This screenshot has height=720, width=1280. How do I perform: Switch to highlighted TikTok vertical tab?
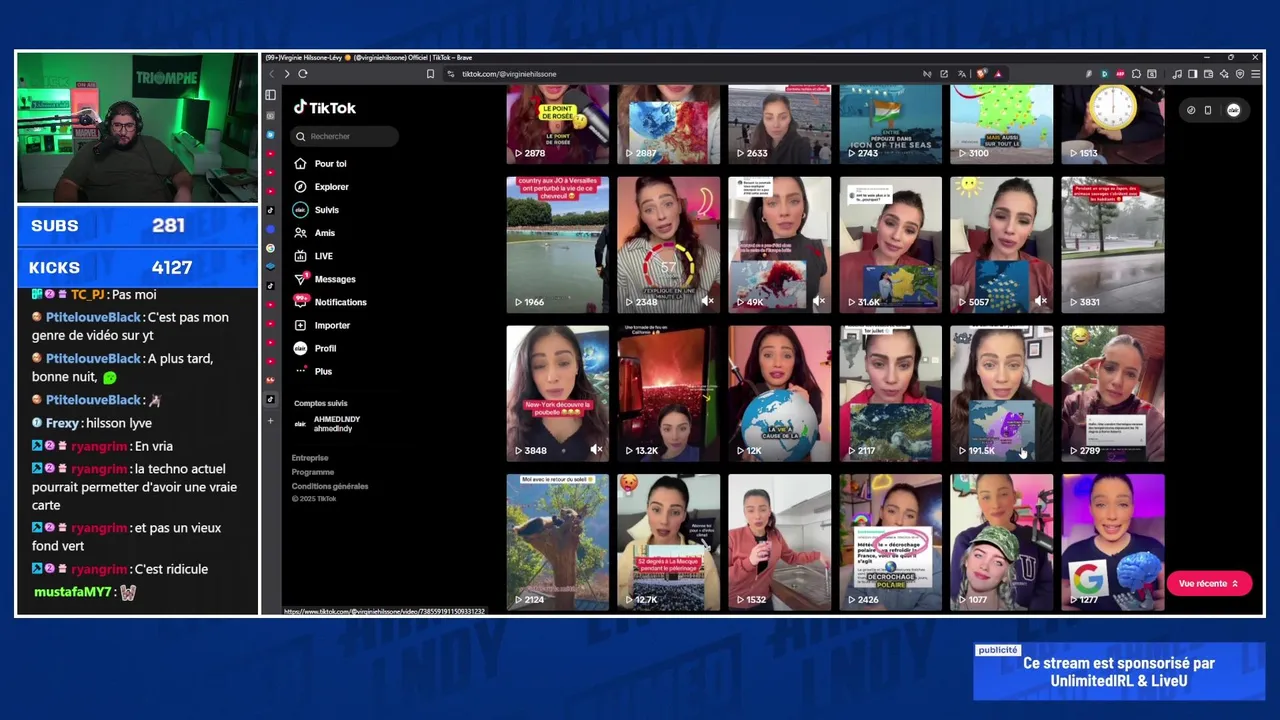[270, 400]
